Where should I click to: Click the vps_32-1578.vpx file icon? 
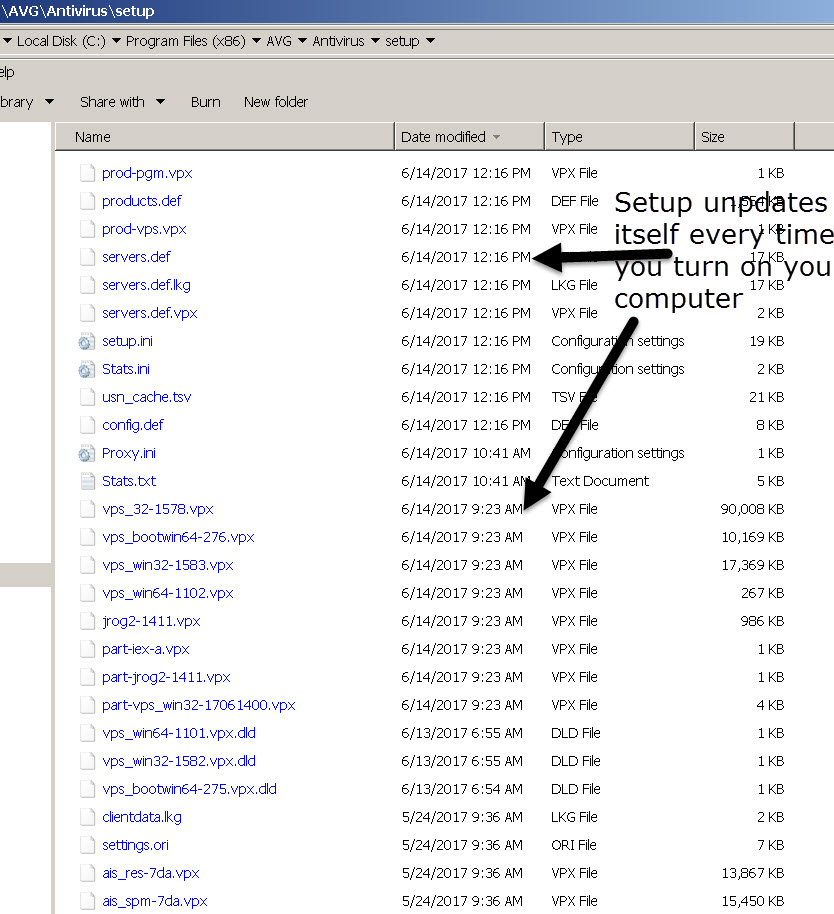(87, 509)
